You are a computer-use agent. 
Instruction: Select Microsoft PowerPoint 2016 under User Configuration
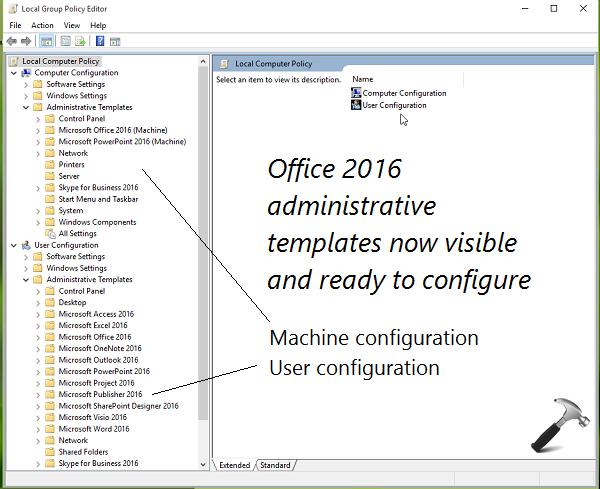[x=104, y=371]
